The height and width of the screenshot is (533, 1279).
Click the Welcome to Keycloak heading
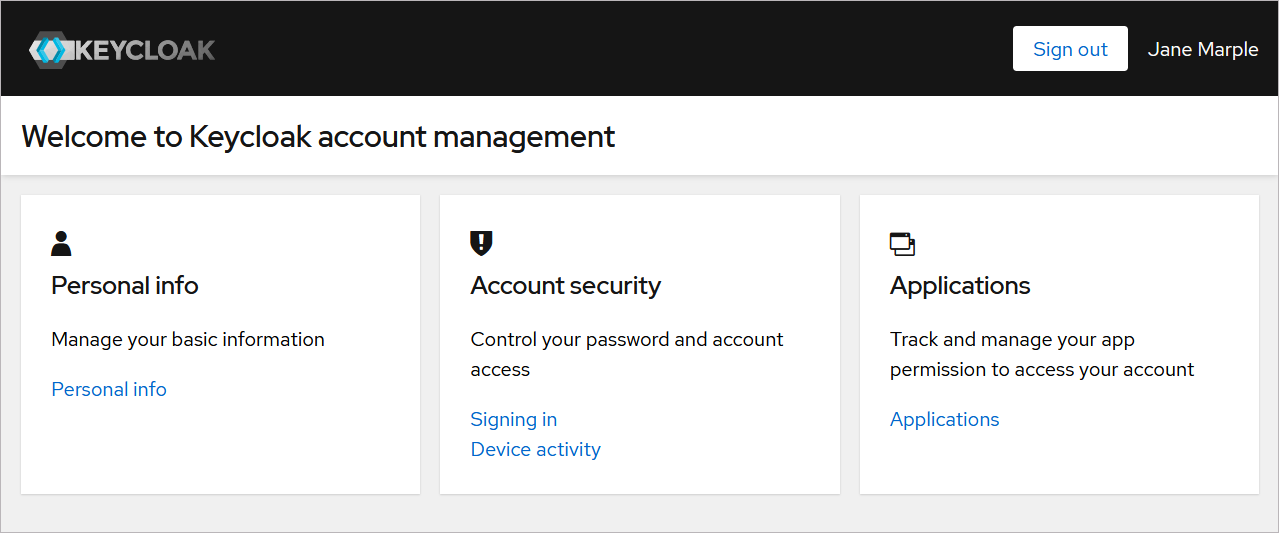pyautogui.click(x=318, y=136)
